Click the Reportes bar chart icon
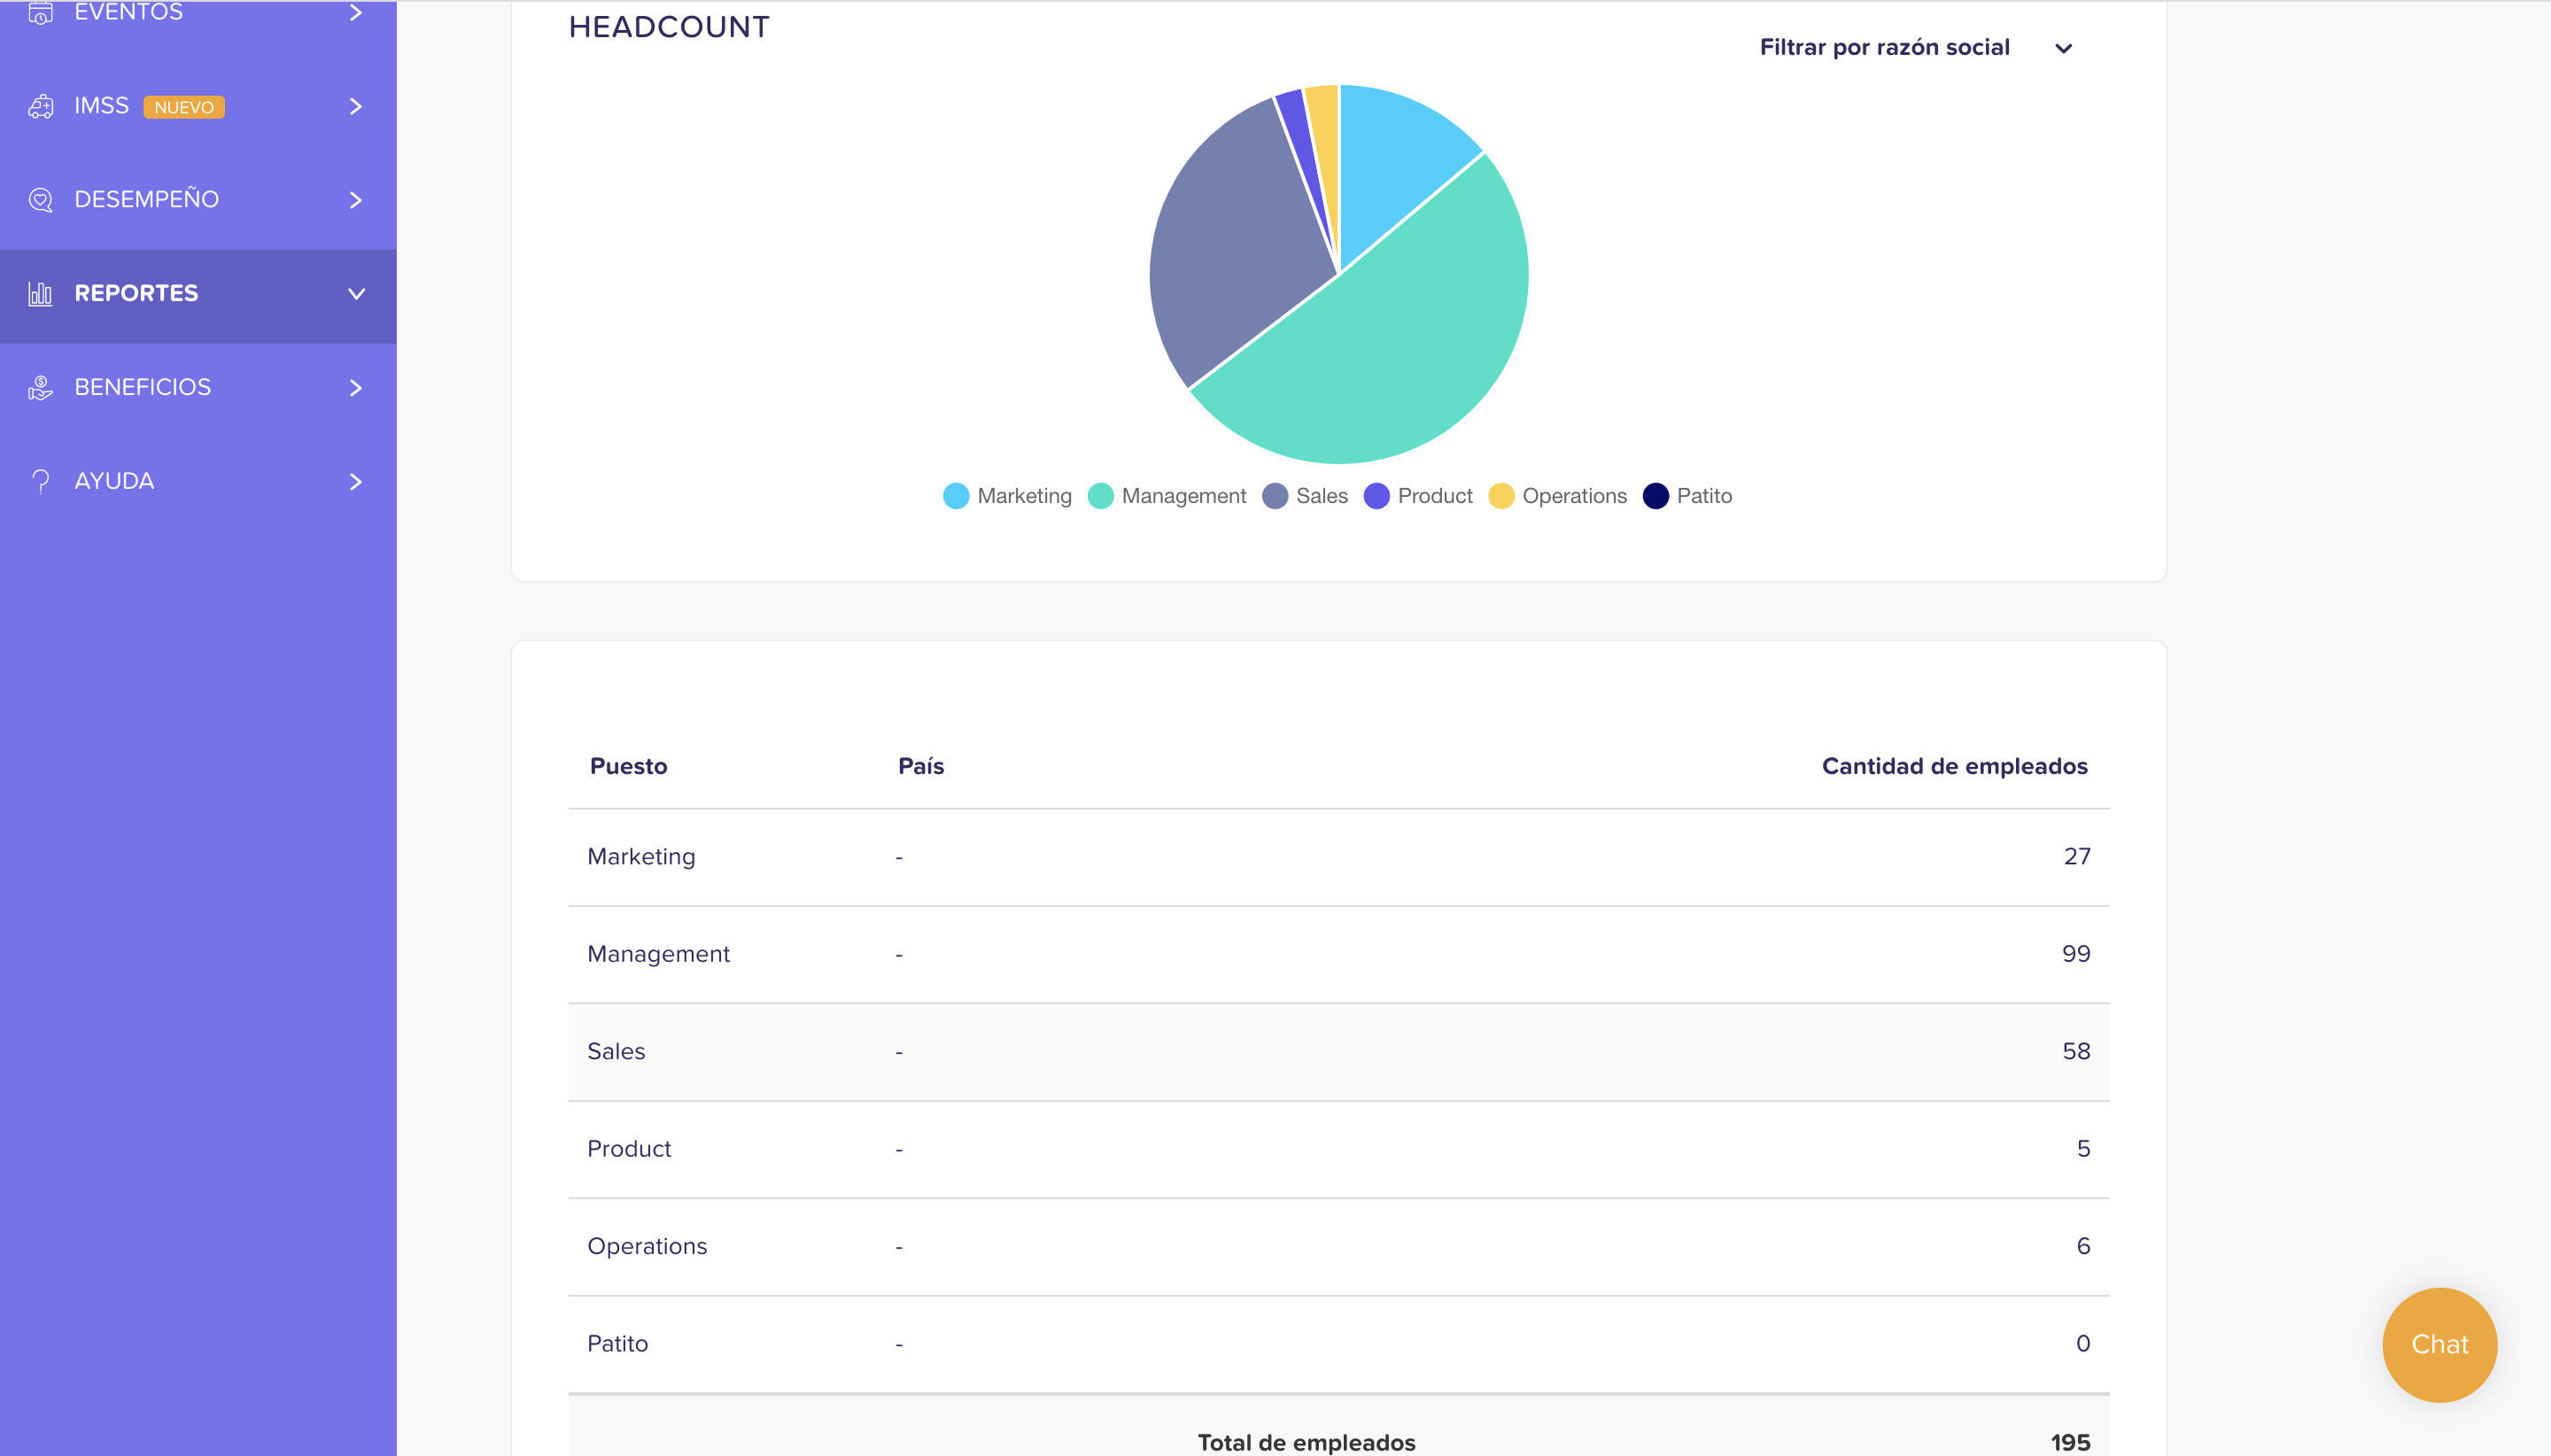The image size is (2551, 1456). coord(40,293)
